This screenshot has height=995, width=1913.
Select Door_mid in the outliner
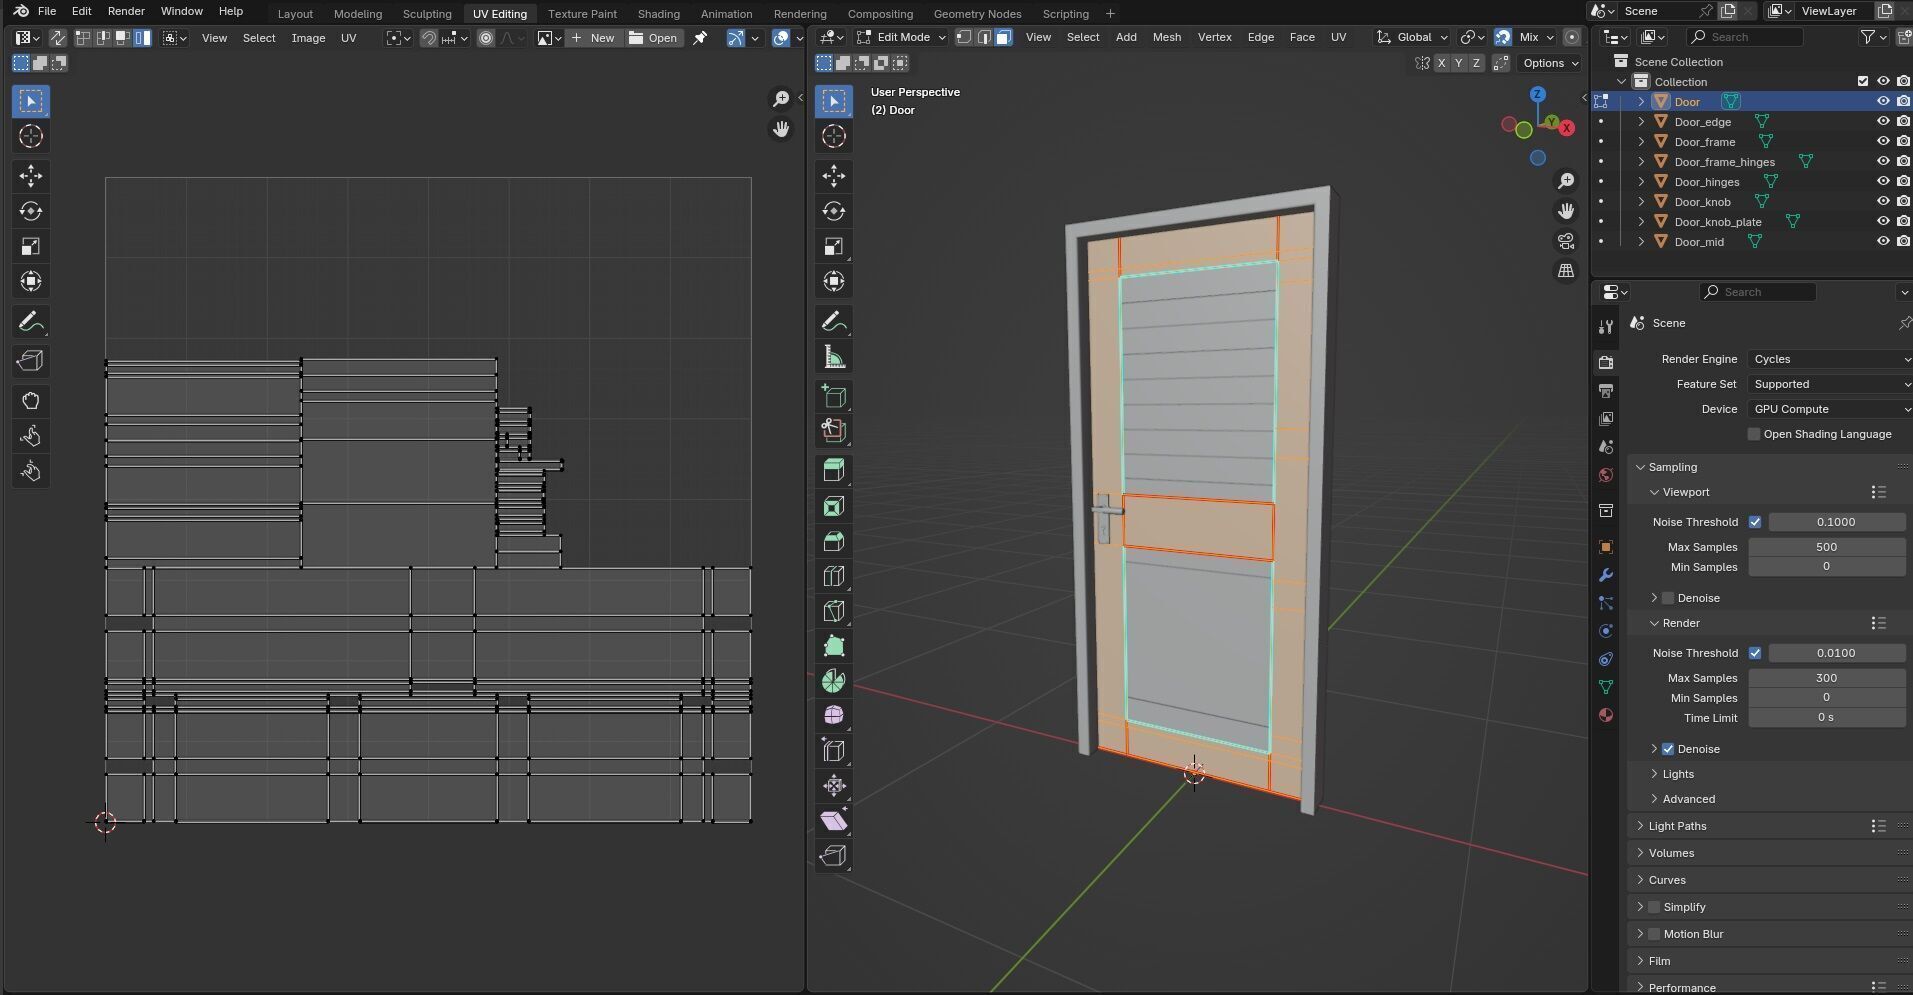click(1699, 242)
